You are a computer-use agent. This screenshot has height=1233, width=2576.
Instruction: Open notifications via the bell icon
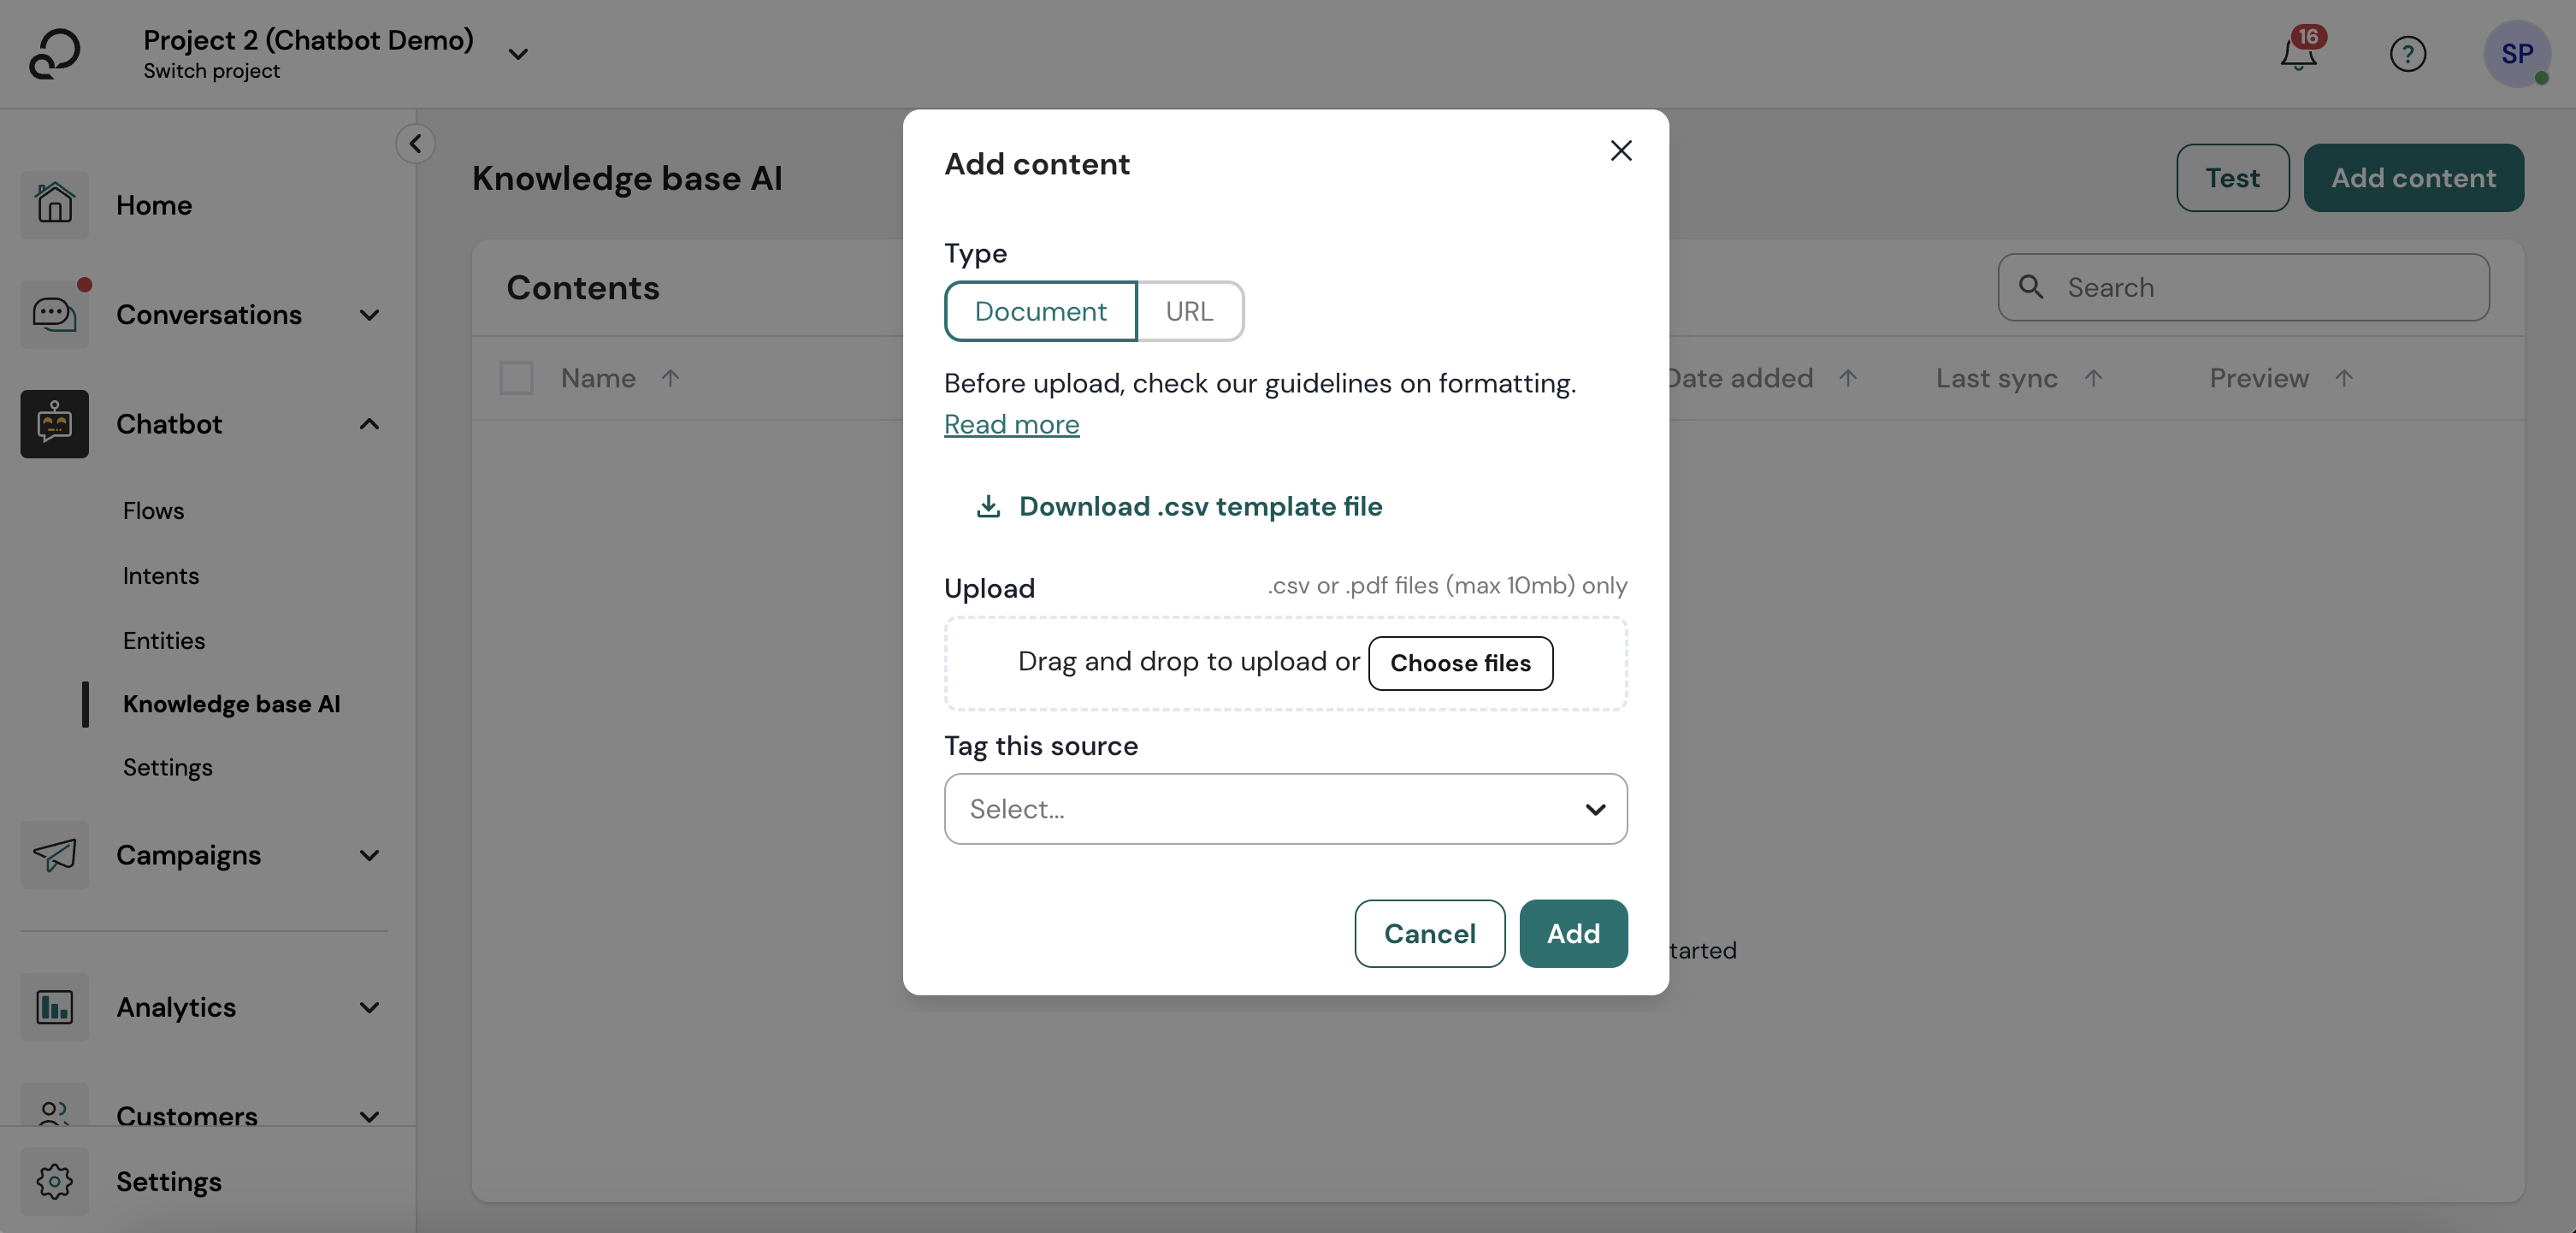pos(2296,56)
